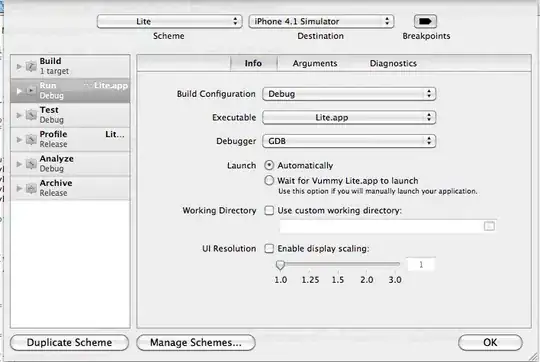
Task: Click the Build action hammer icon
Action: coord(31,66)
